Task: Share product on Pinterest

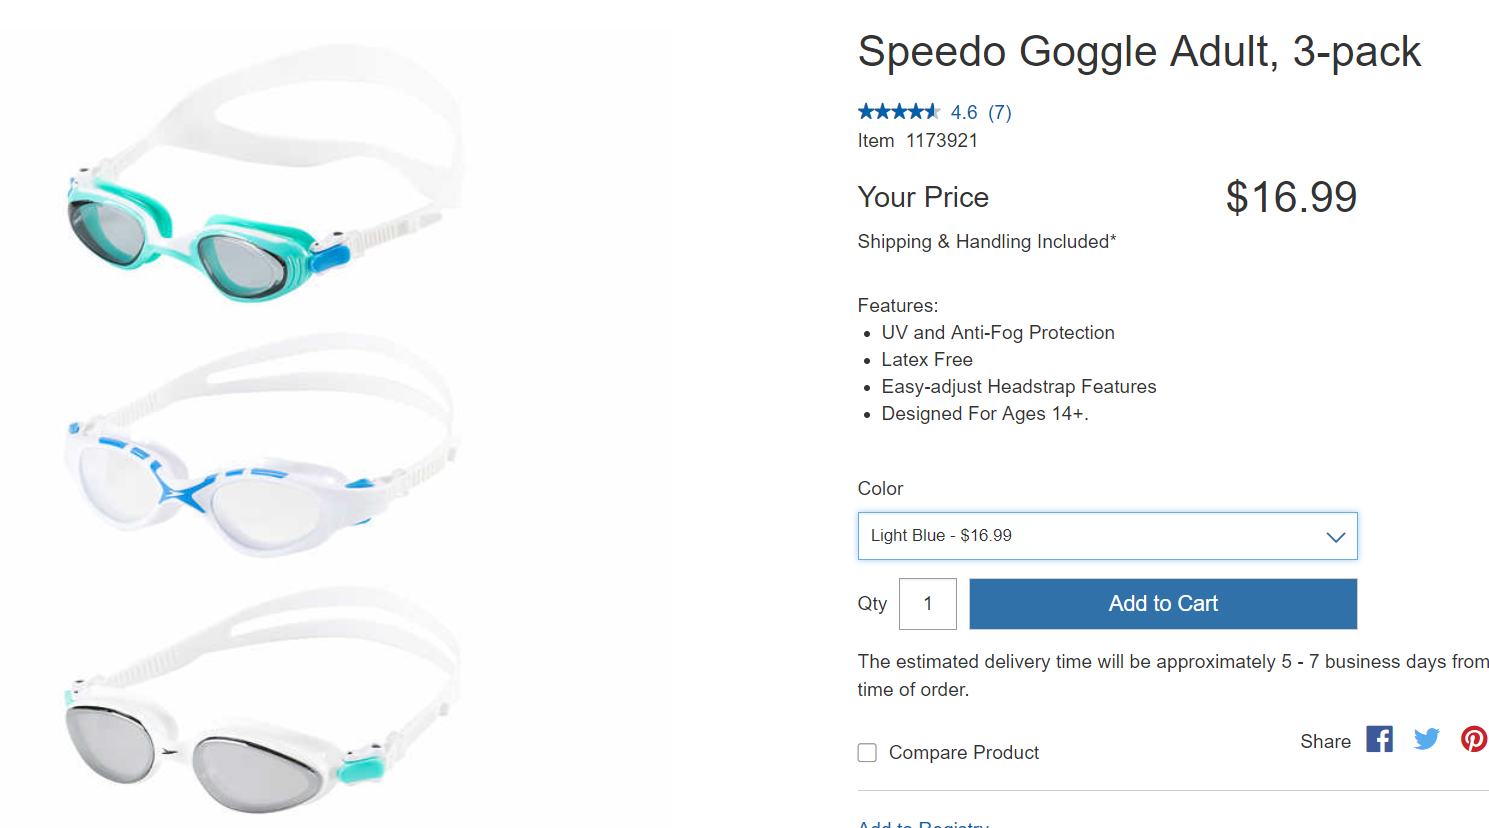Action: tap(1473, 739)
